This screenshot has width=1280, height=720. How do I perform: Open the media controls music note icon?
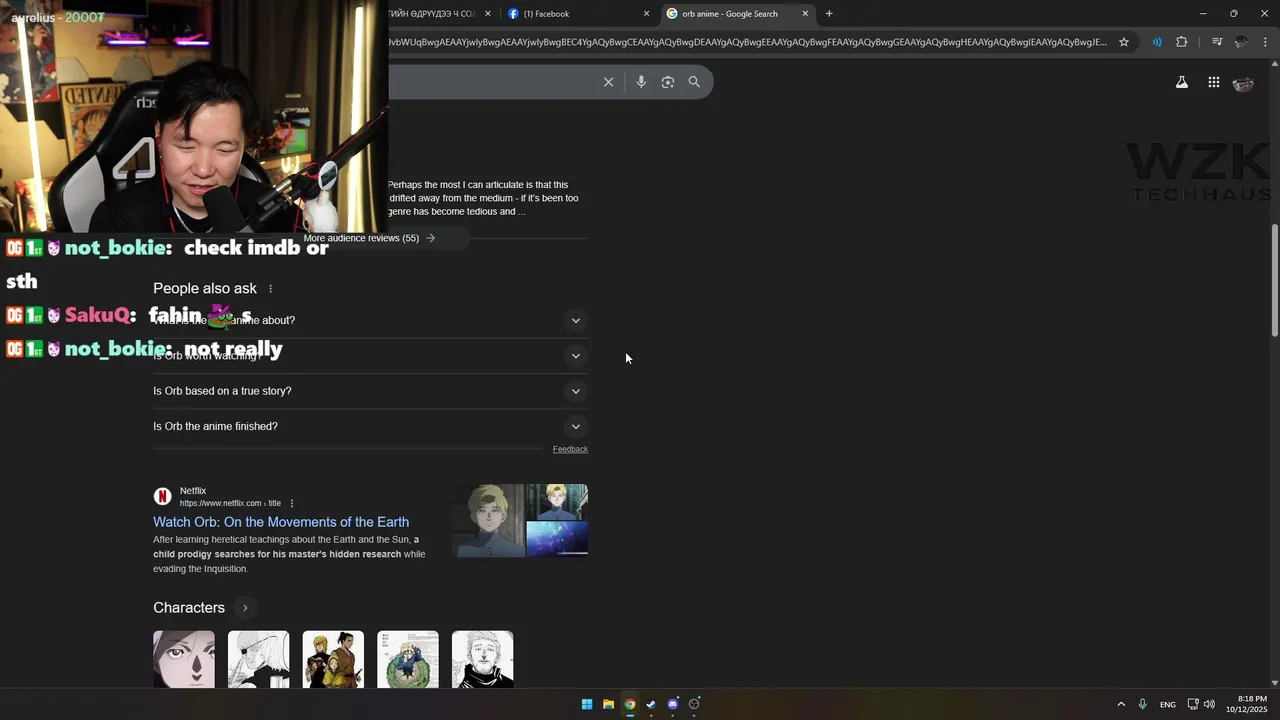click(1217, 42)
